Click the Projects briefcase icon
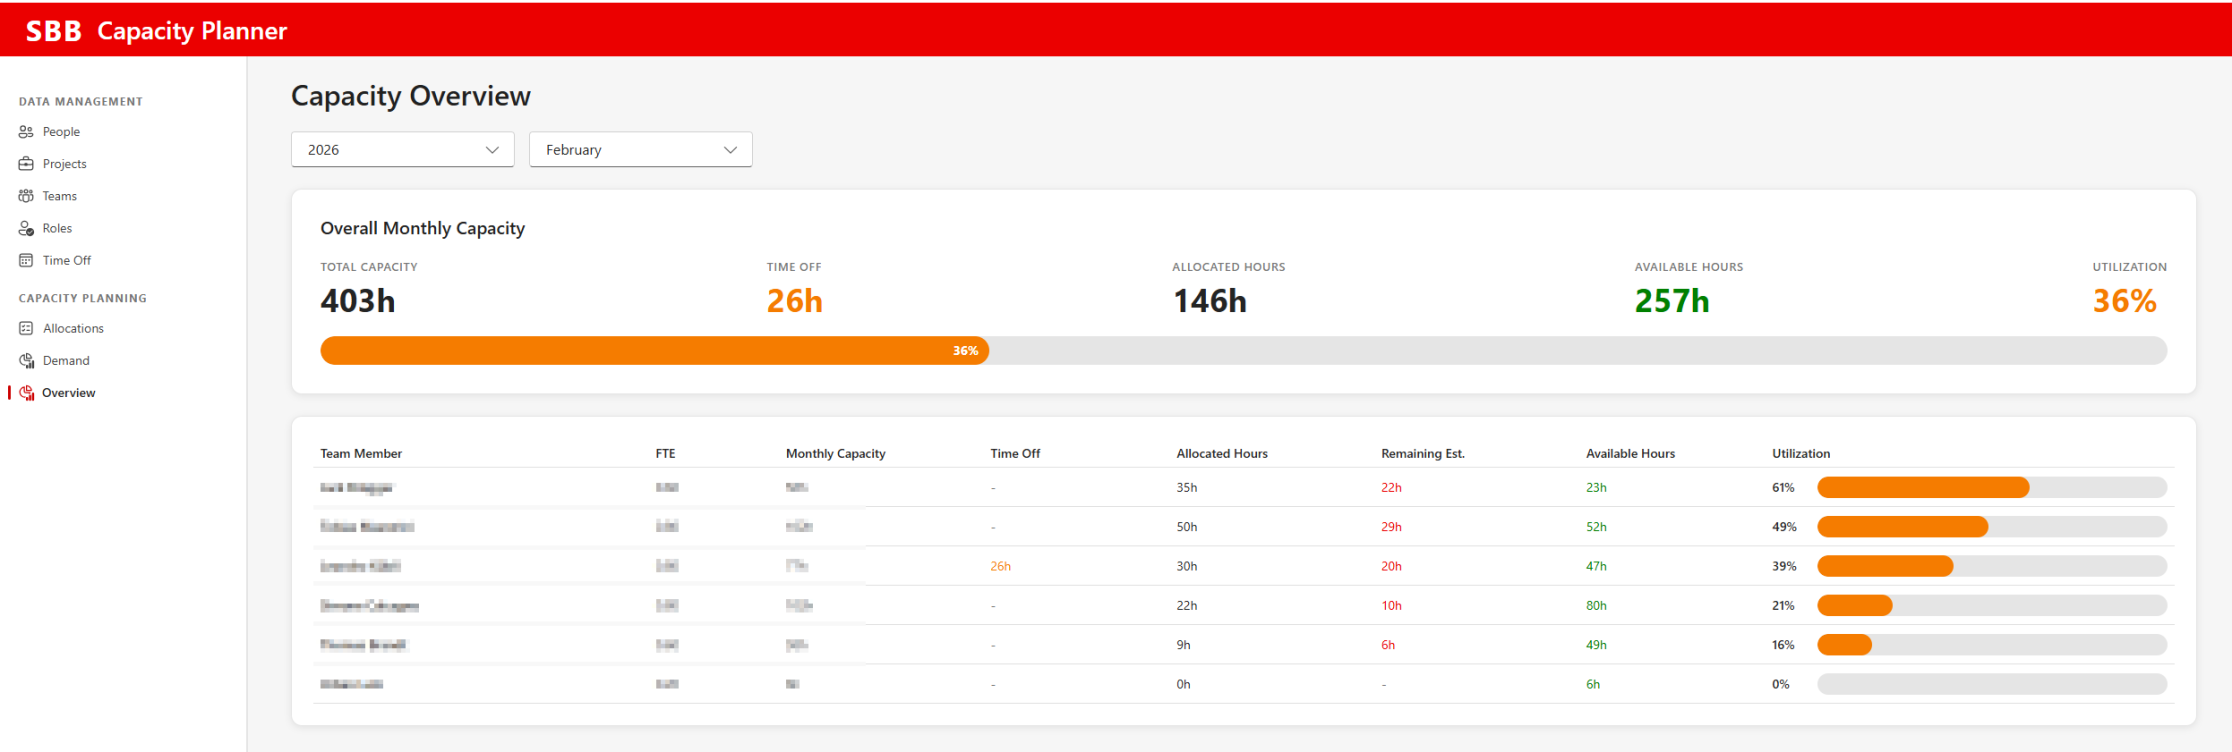The width and height of the screenshot is (2232, 752). (x=26, y=164)
